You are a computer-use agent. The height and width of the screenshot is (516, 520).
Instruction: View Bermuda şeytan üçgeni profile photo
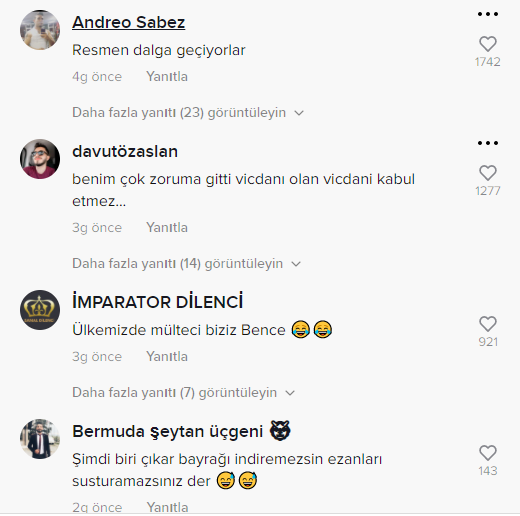[40, 439]
